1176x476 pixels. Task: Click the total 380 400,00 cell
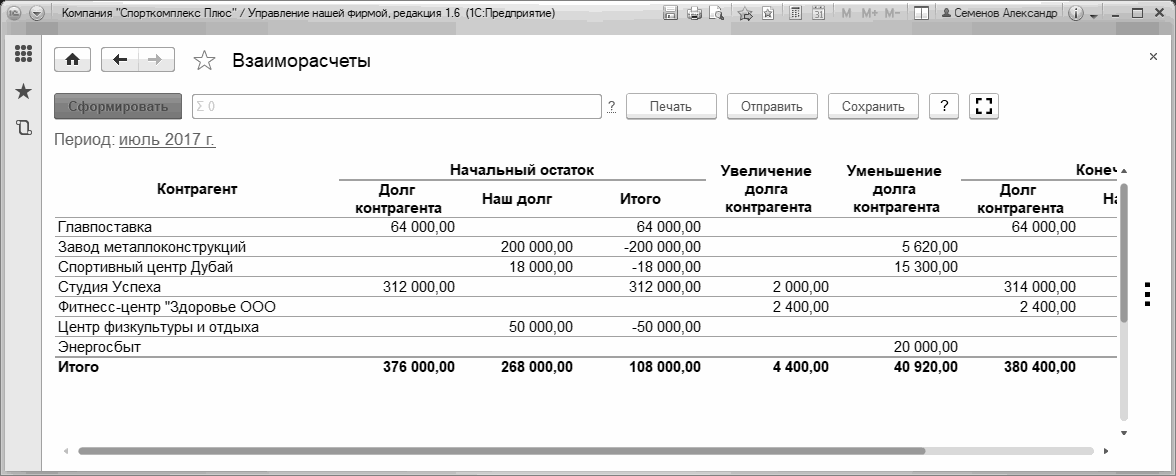coord(1039,367)
